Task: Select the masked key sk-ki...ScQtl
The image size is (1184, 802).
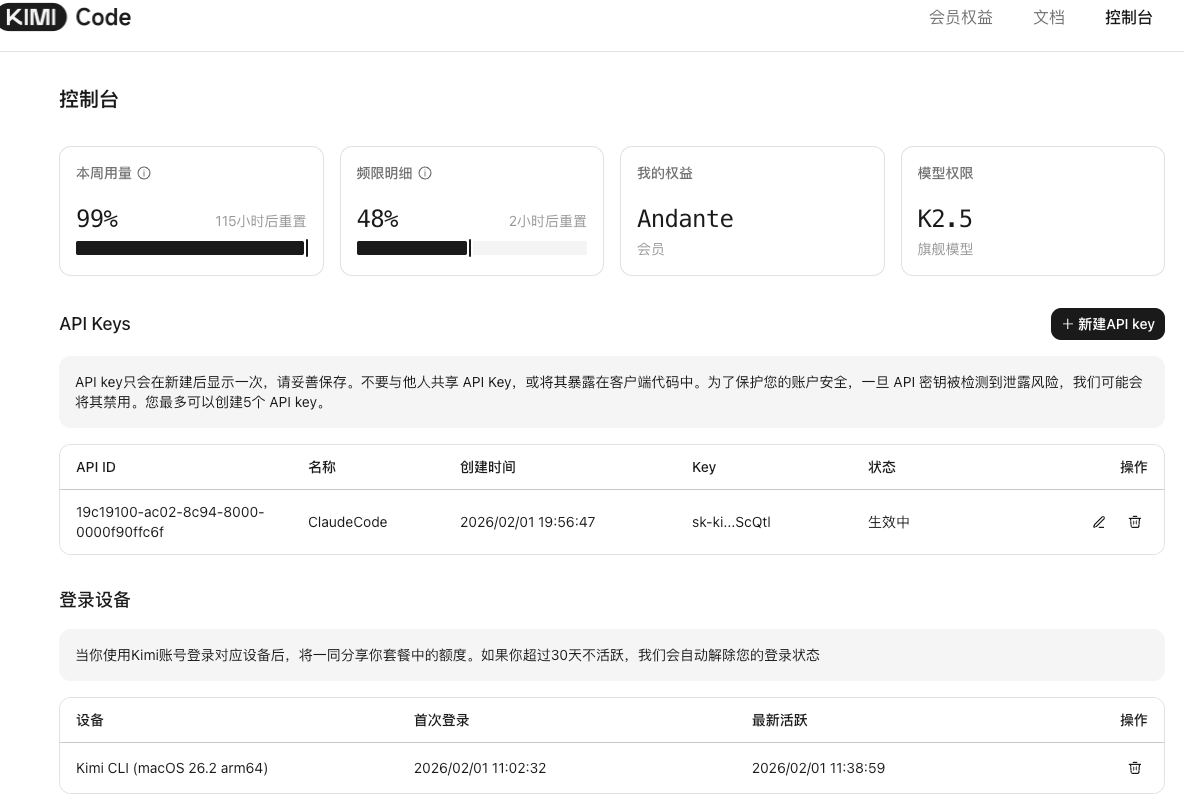Action: [x=731, y=522]
